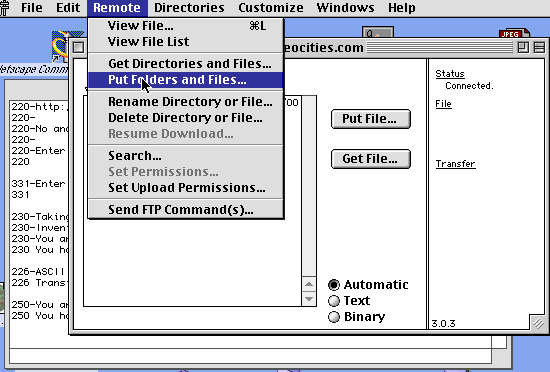
Task: Click the 230-Taking line in log window
Action: [x=40, y=217]
